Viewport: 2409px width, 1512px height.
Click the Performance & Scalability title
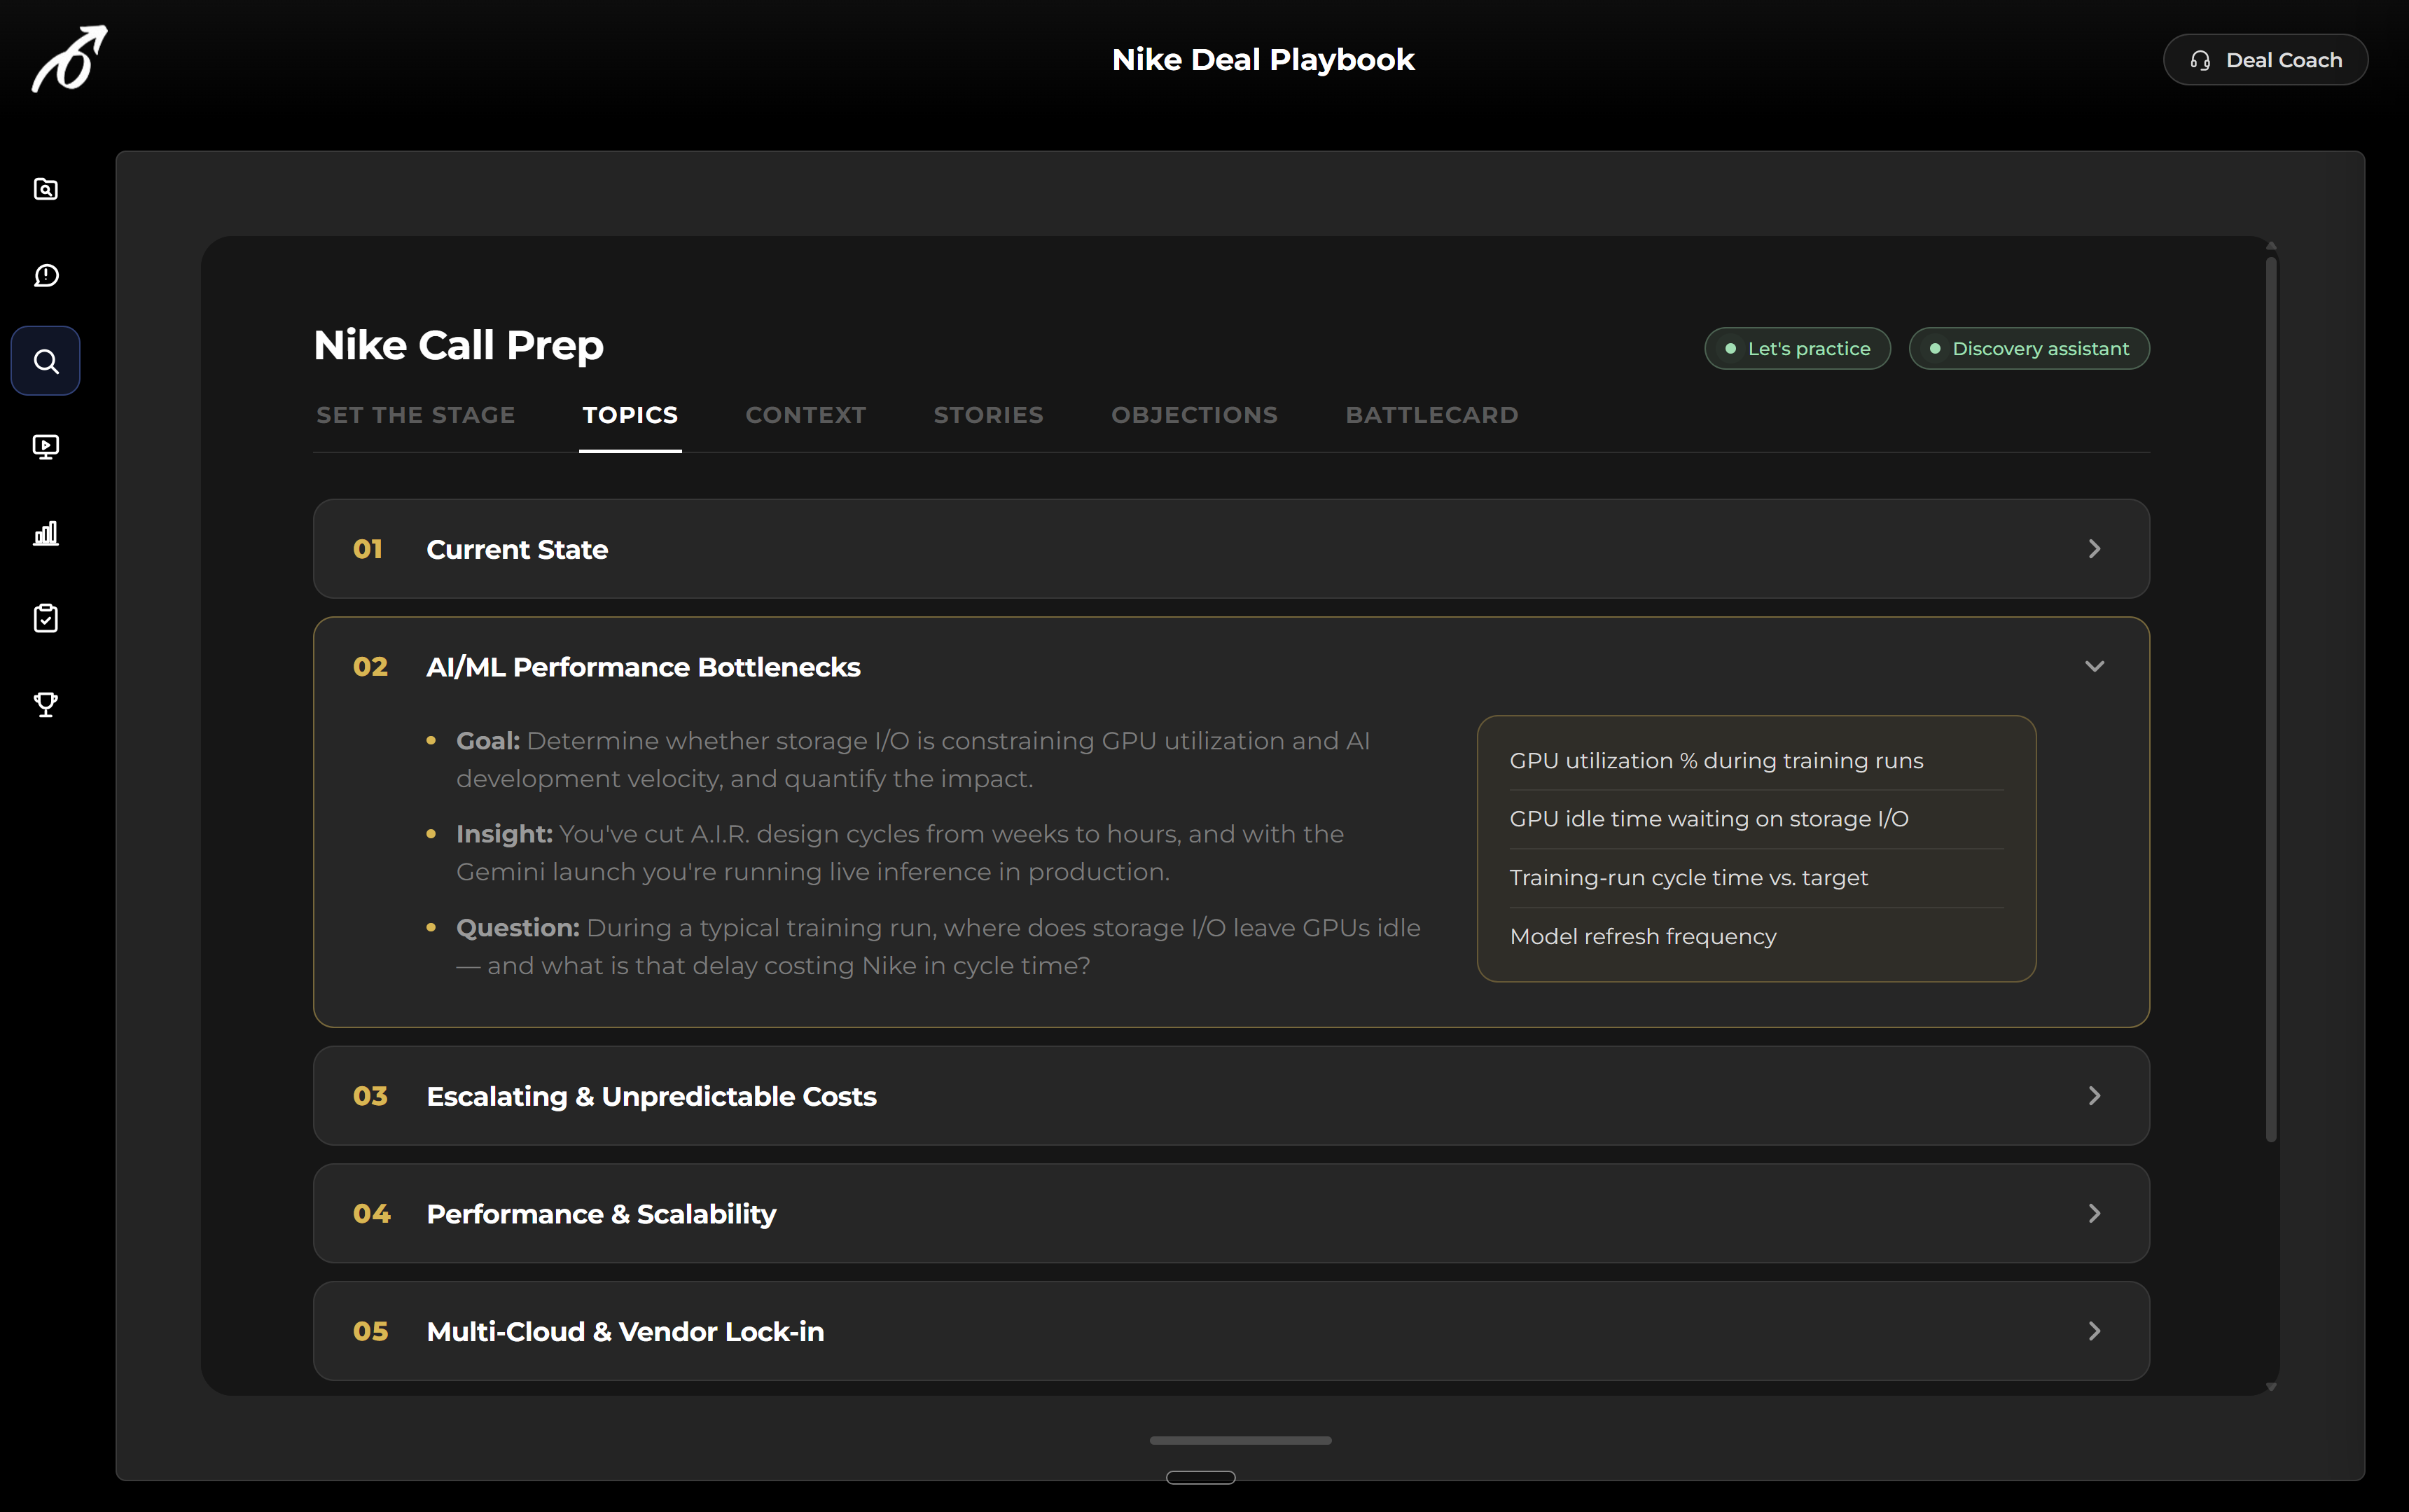click(601, 1214)
